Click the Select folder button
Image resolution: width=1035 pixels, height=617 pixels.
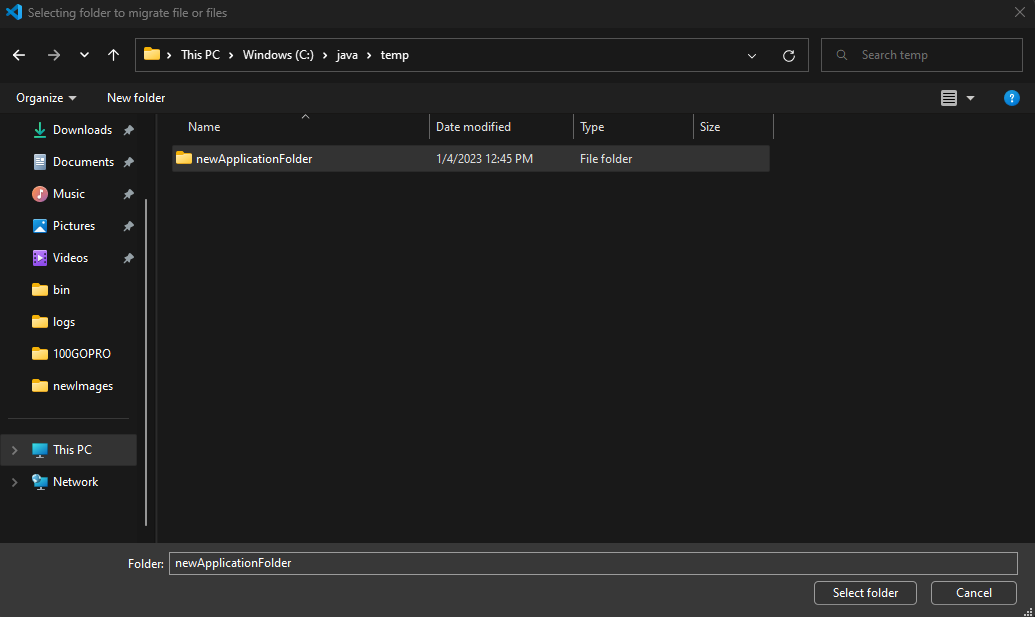tap(864, 592)
